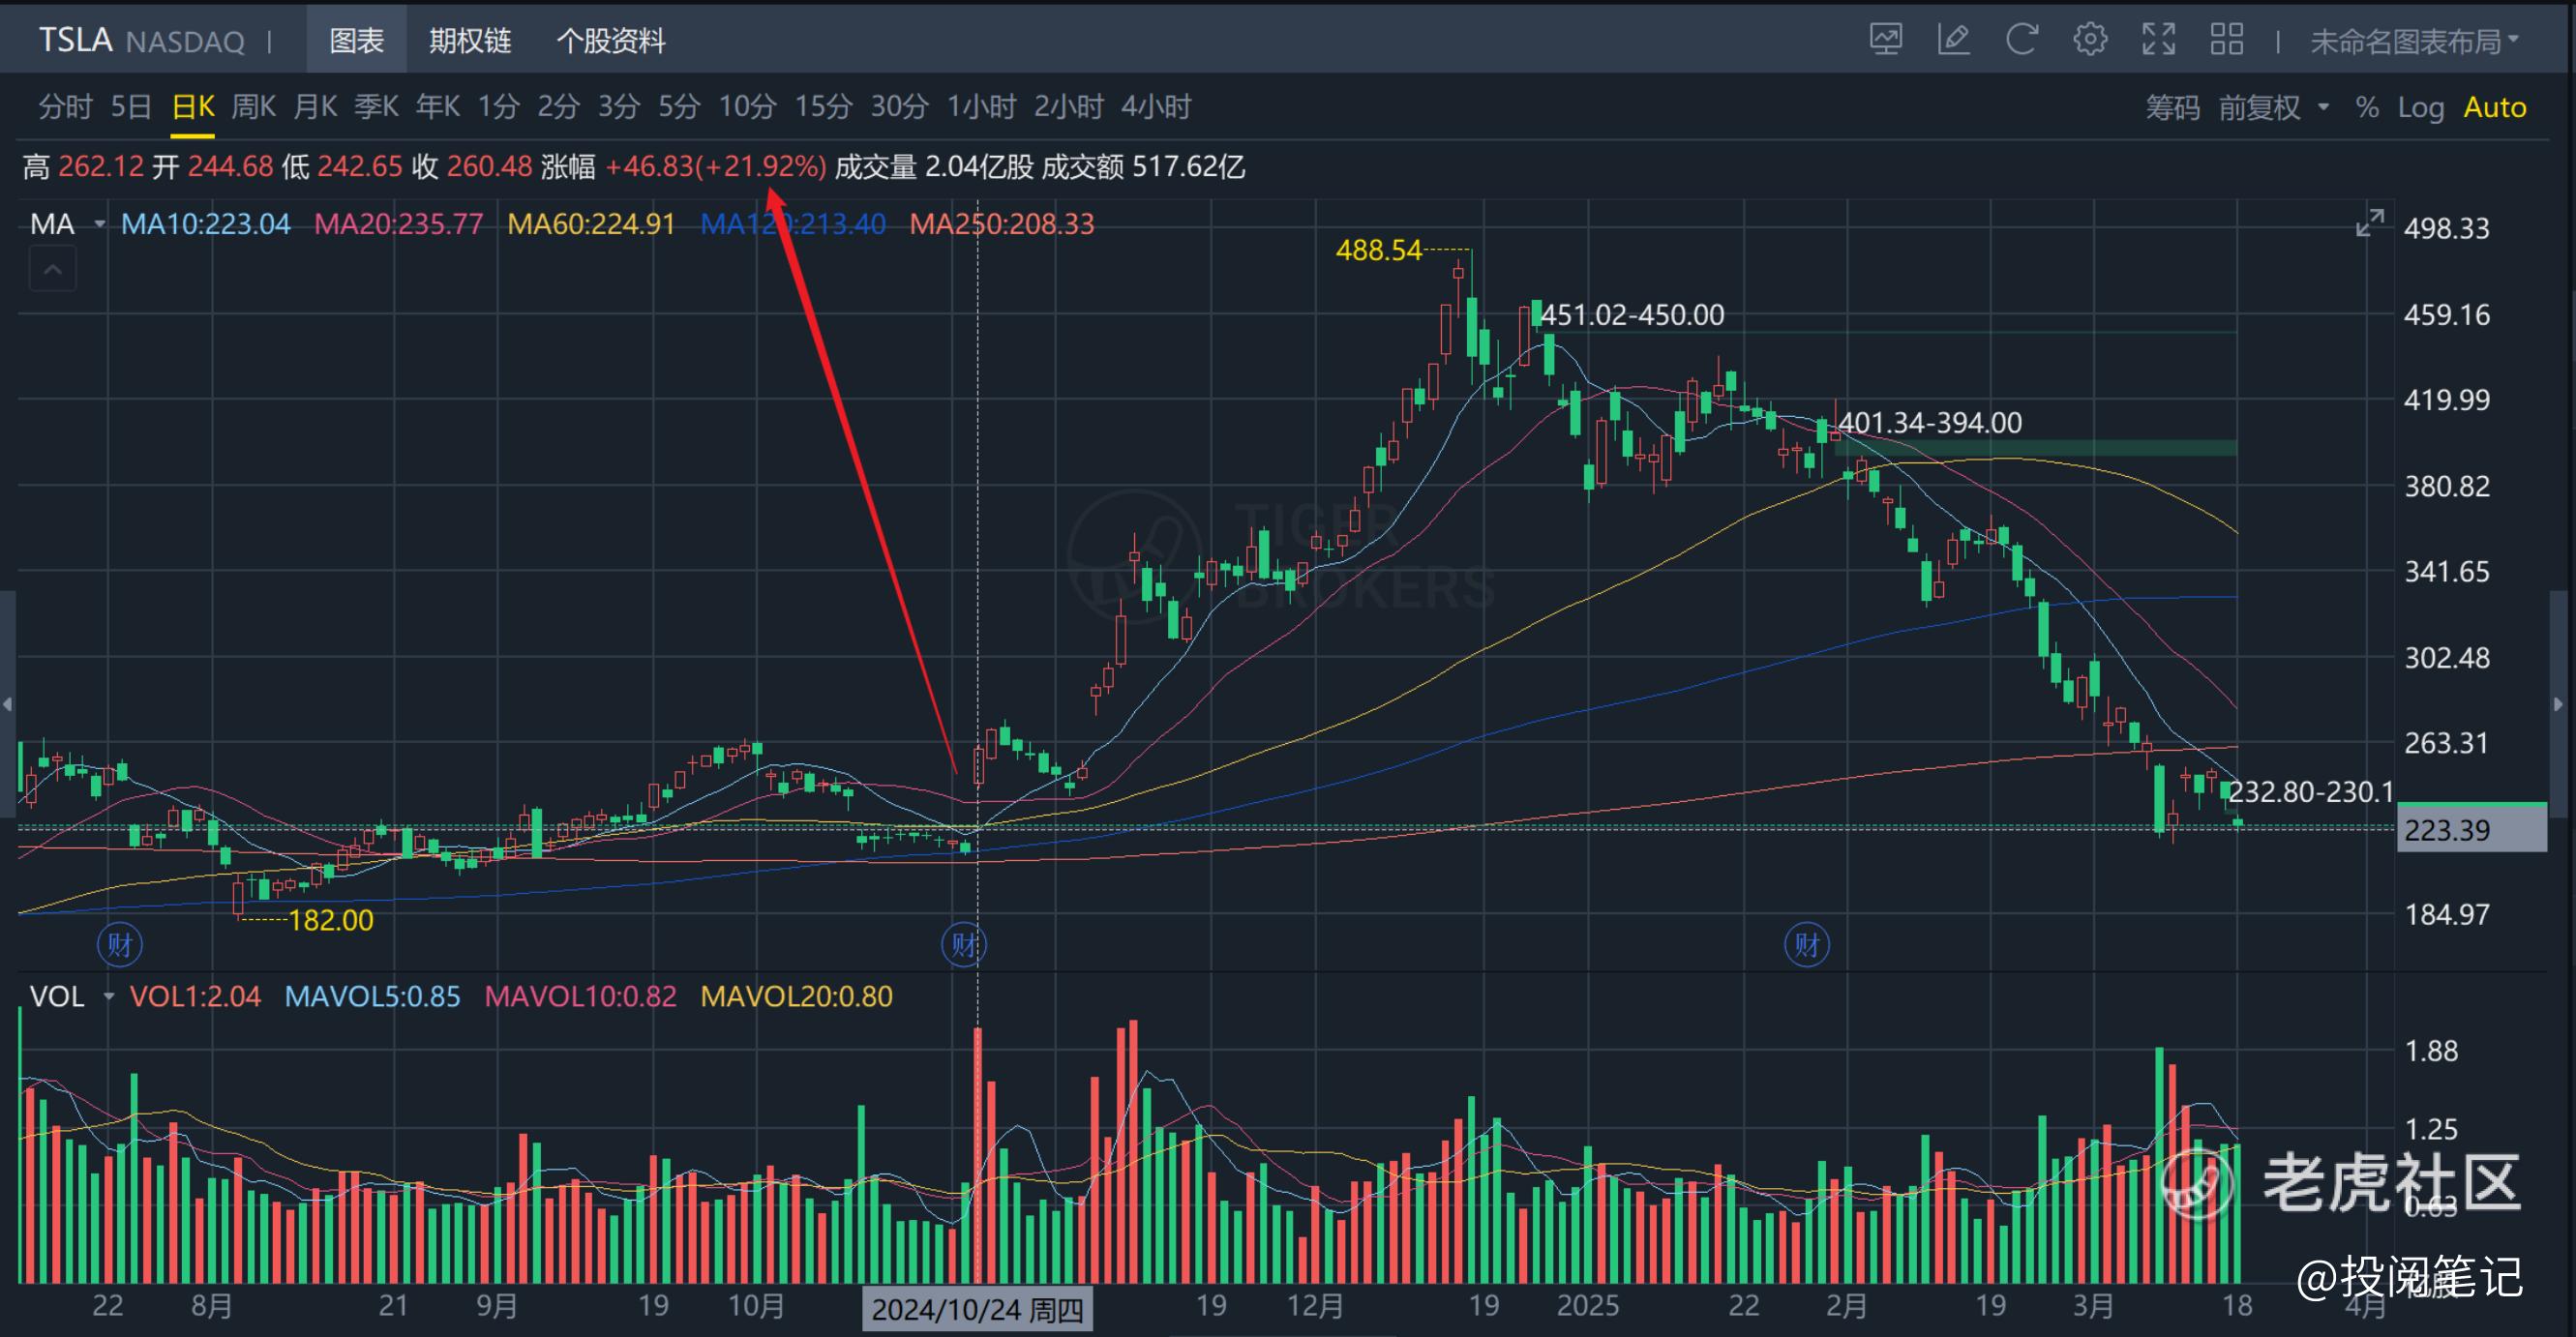Click the refresh chart icon
Viewport: 2576px width, 1337px height.
(x=2021, y=40)
